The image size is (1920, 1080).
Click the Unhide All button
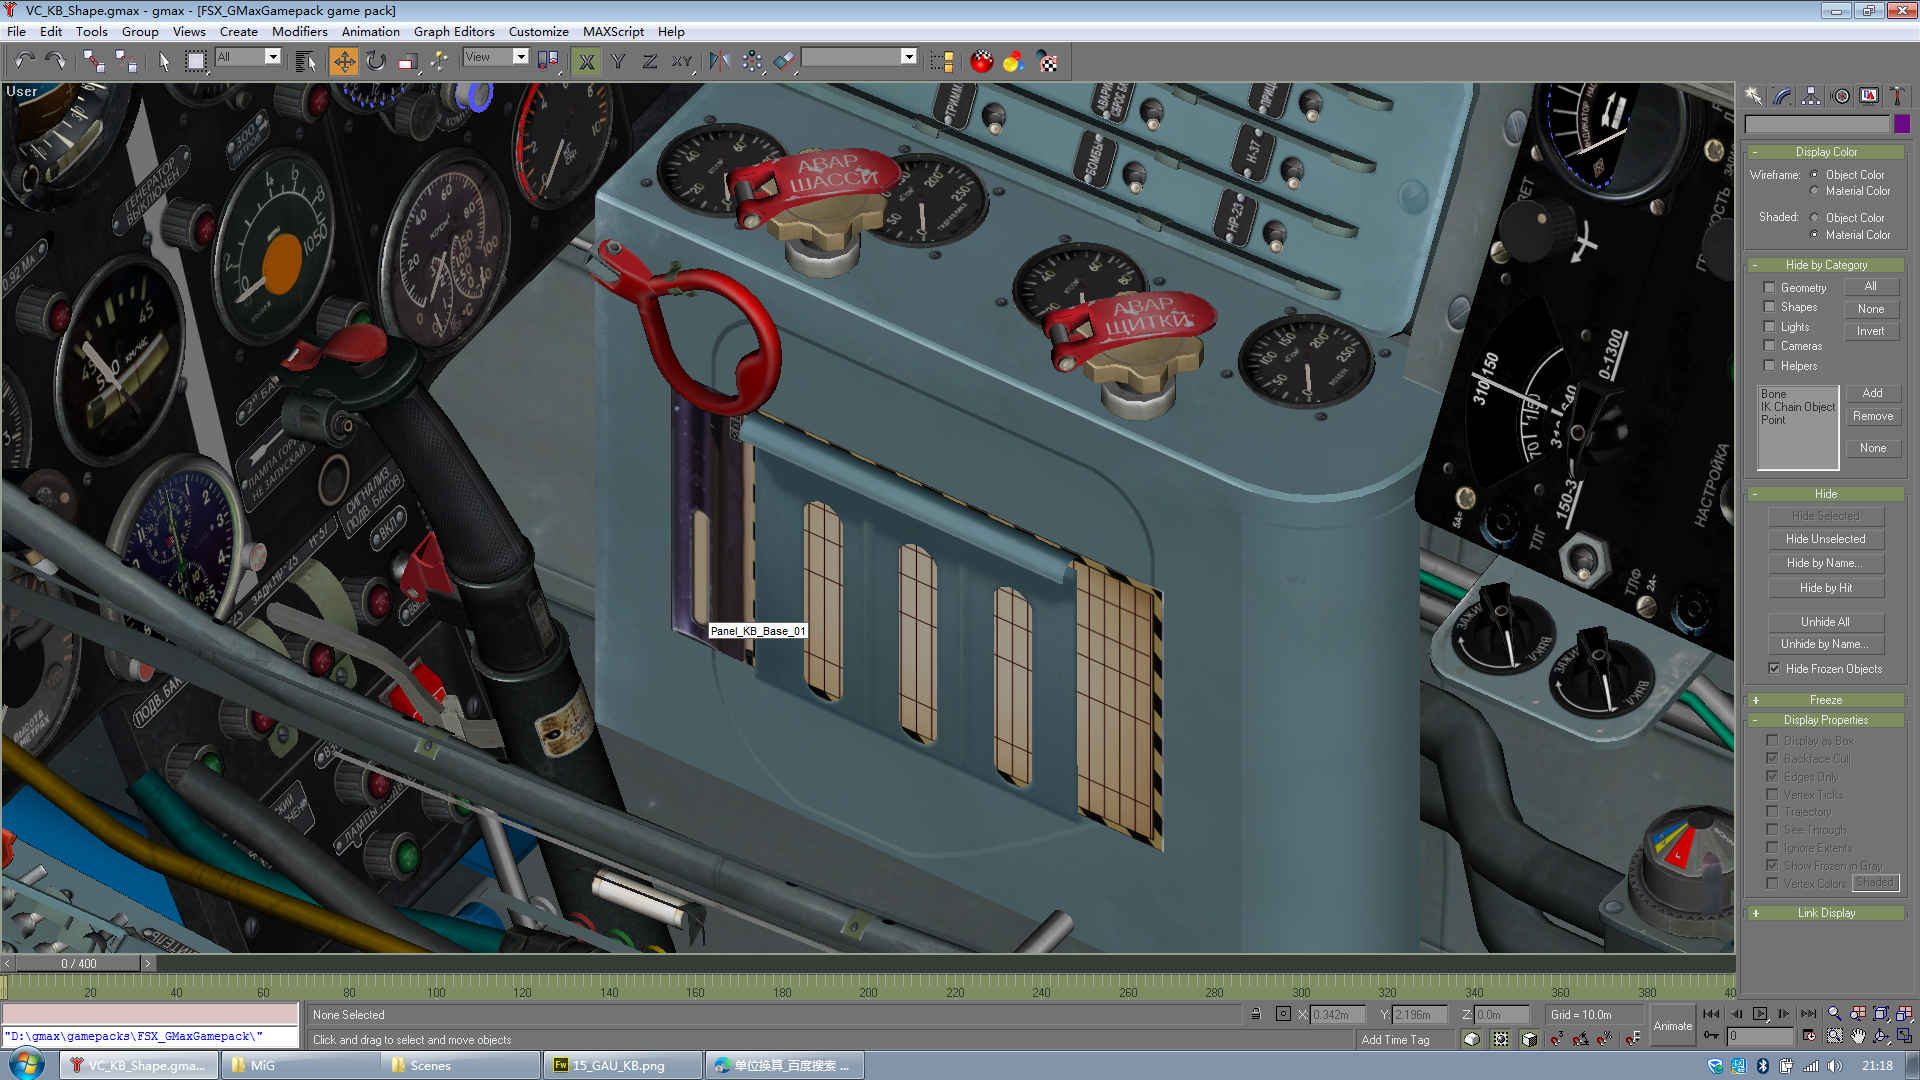pos(1825,622)
